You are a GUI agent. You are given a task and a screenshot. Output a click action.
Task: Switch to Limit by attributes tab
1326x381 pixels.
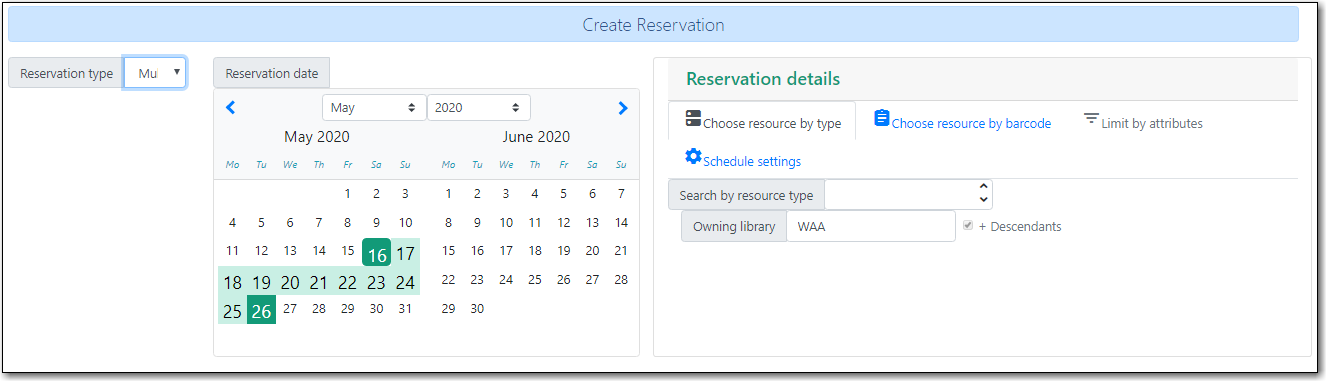coord(1143,122)
